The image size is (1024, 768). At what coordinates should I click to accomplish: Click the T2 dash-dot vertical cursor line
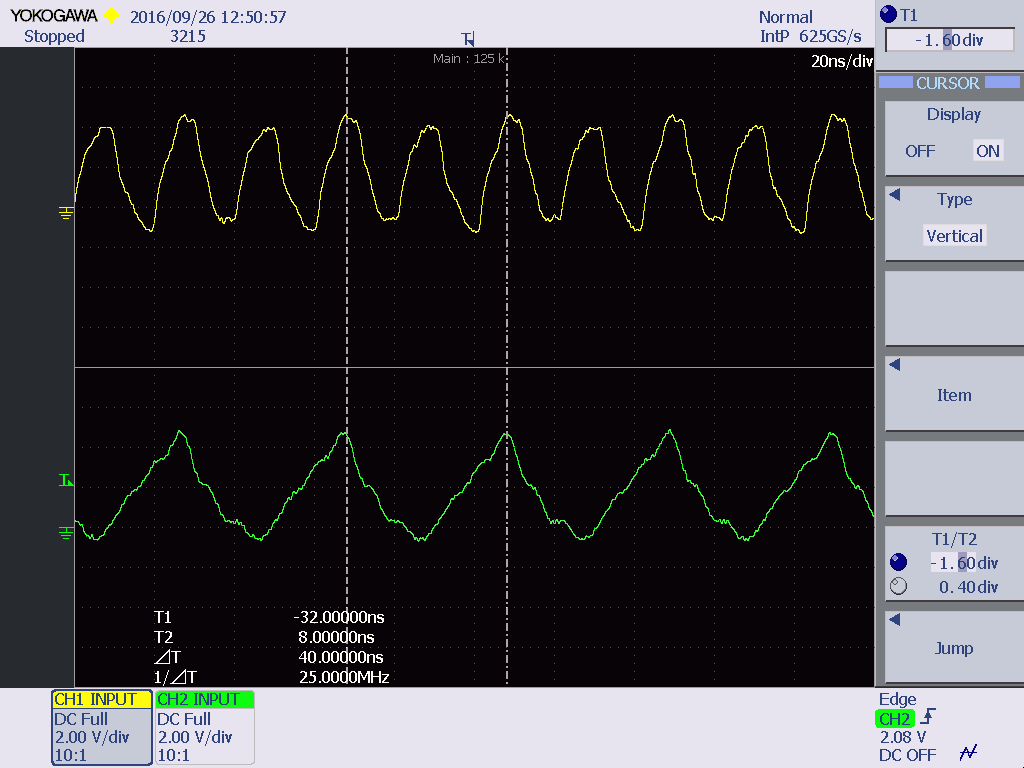click(507, 366)
